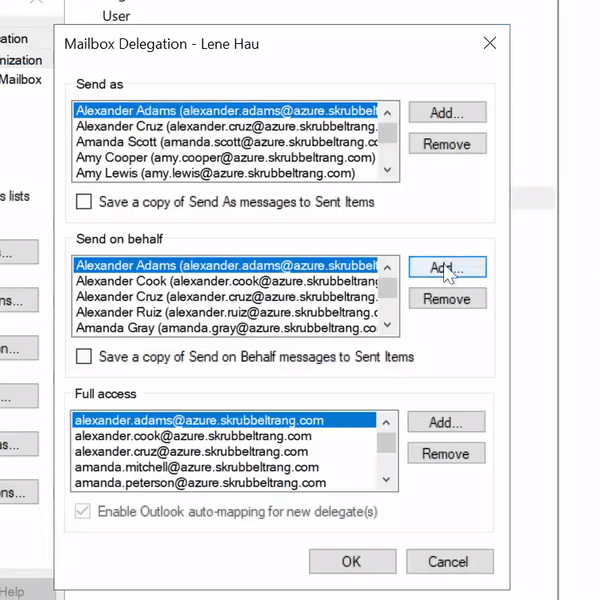
Task: Select Amy Lewis in Send as list
Action: pyautogui.click(x=226, y=173)
